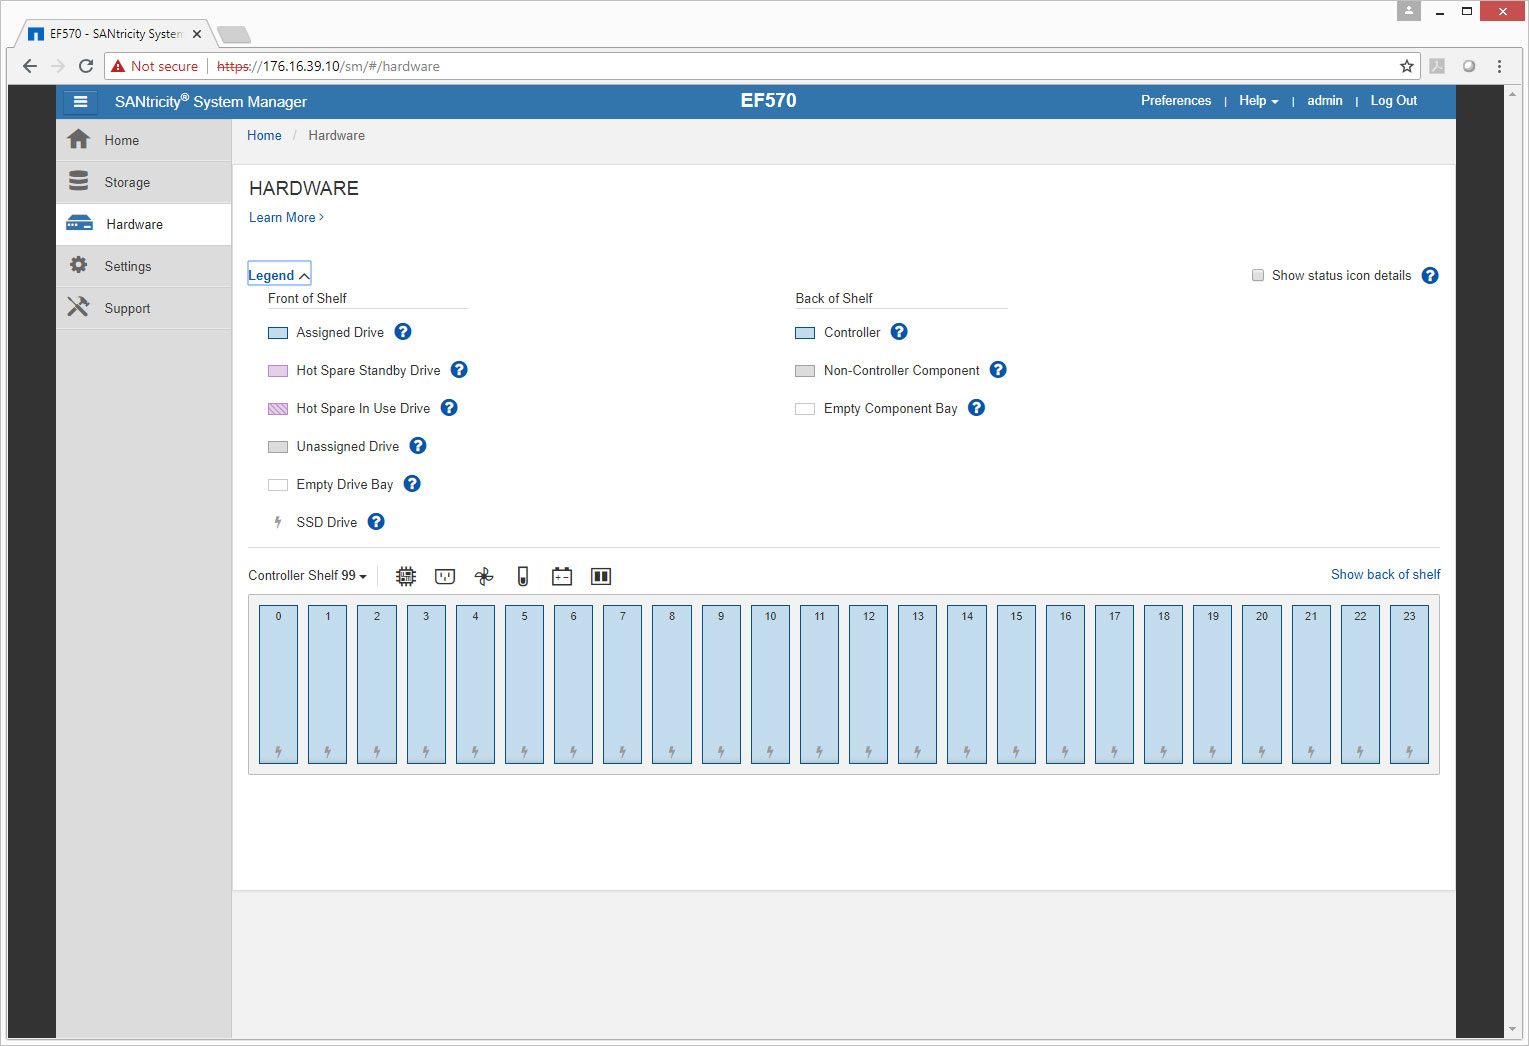
Task: Expand the Help menu in header
Action: [x=1258, y=101]
